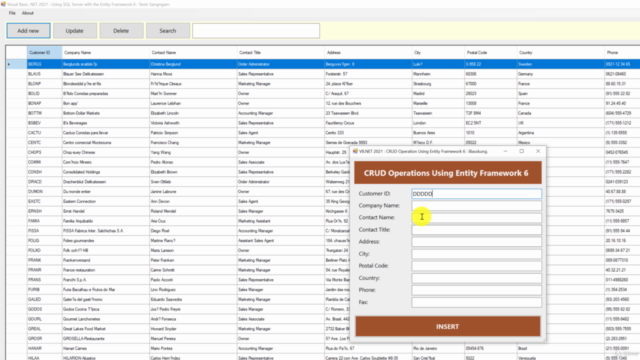640x360 pixels.
Task: Sort grid by Postal Code column header
Action: point(490,53)
